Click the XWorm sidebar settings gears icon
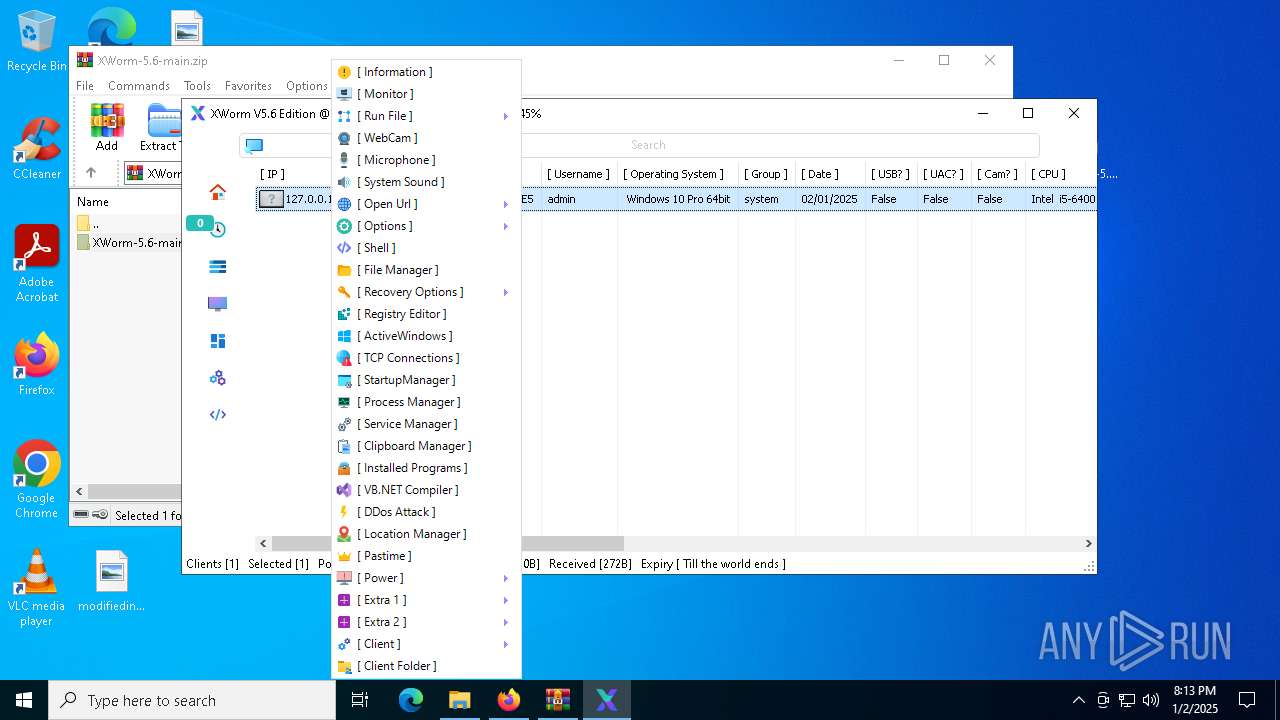 [x=217, y=378]
